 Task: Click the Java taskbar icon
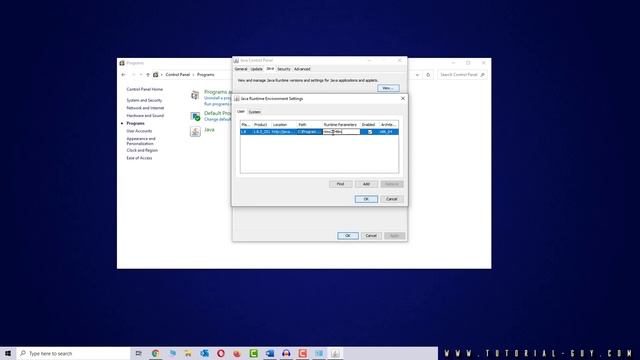[x=335, y=353]
